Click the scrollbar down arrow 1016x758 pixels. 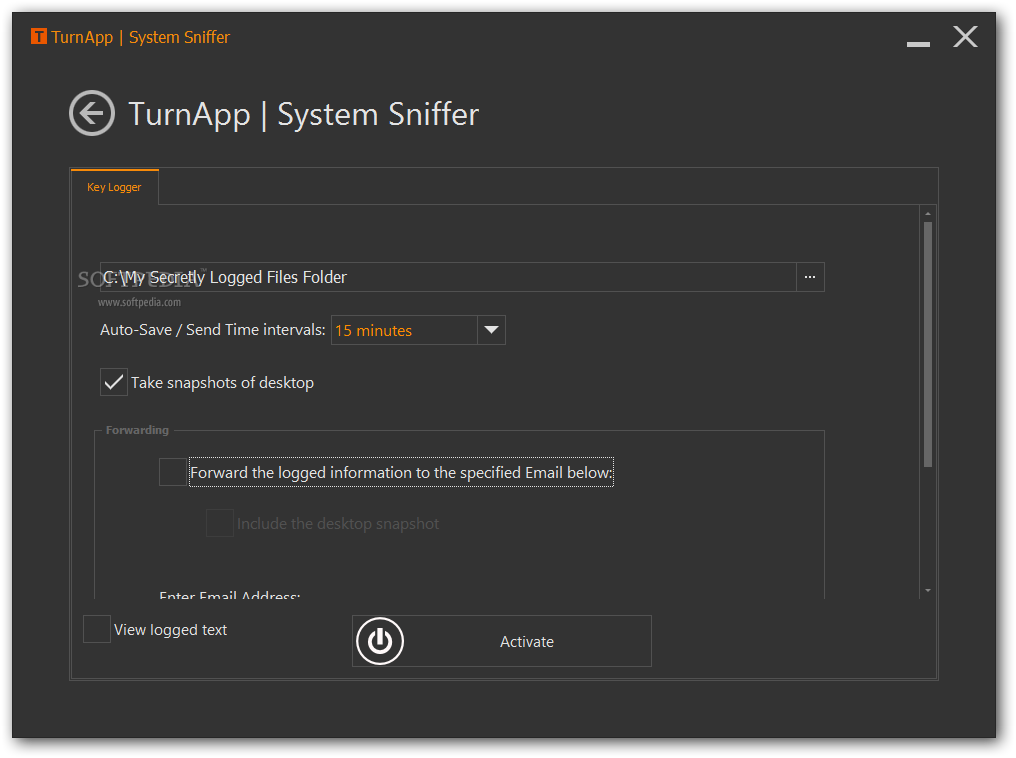(928, 590)
